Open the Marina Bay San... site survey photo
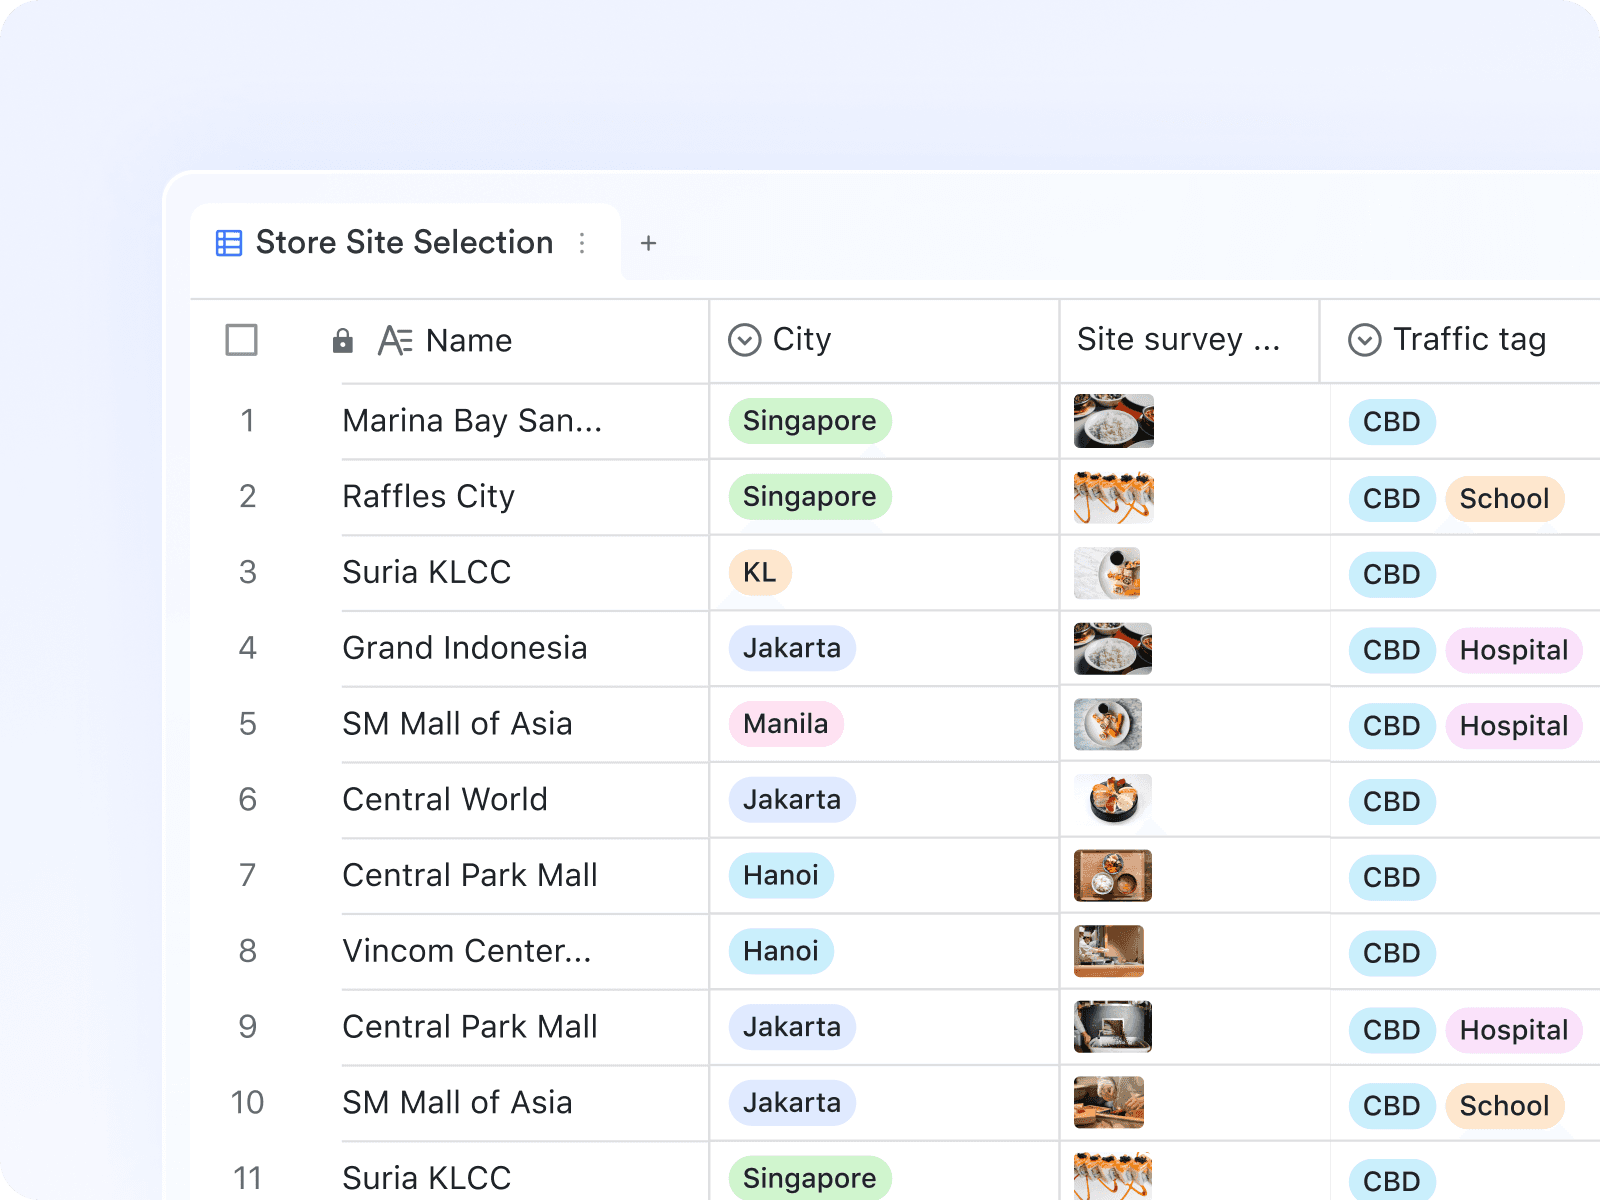Screen dimensions: 1600x1200 (1113, 421)
